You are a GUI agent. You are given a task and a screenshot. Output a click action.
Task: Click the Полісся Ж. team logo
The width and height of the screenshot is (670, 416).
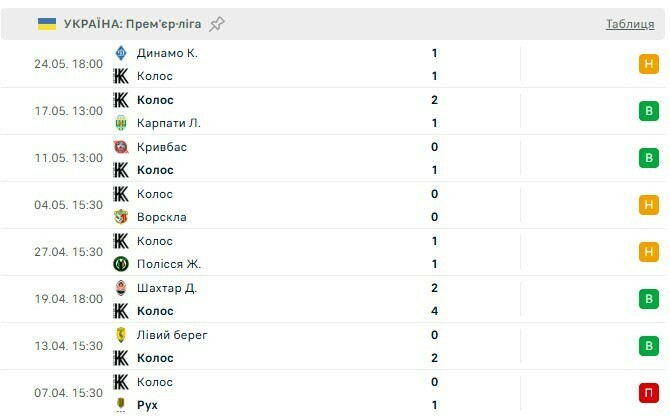coord(121,264)
